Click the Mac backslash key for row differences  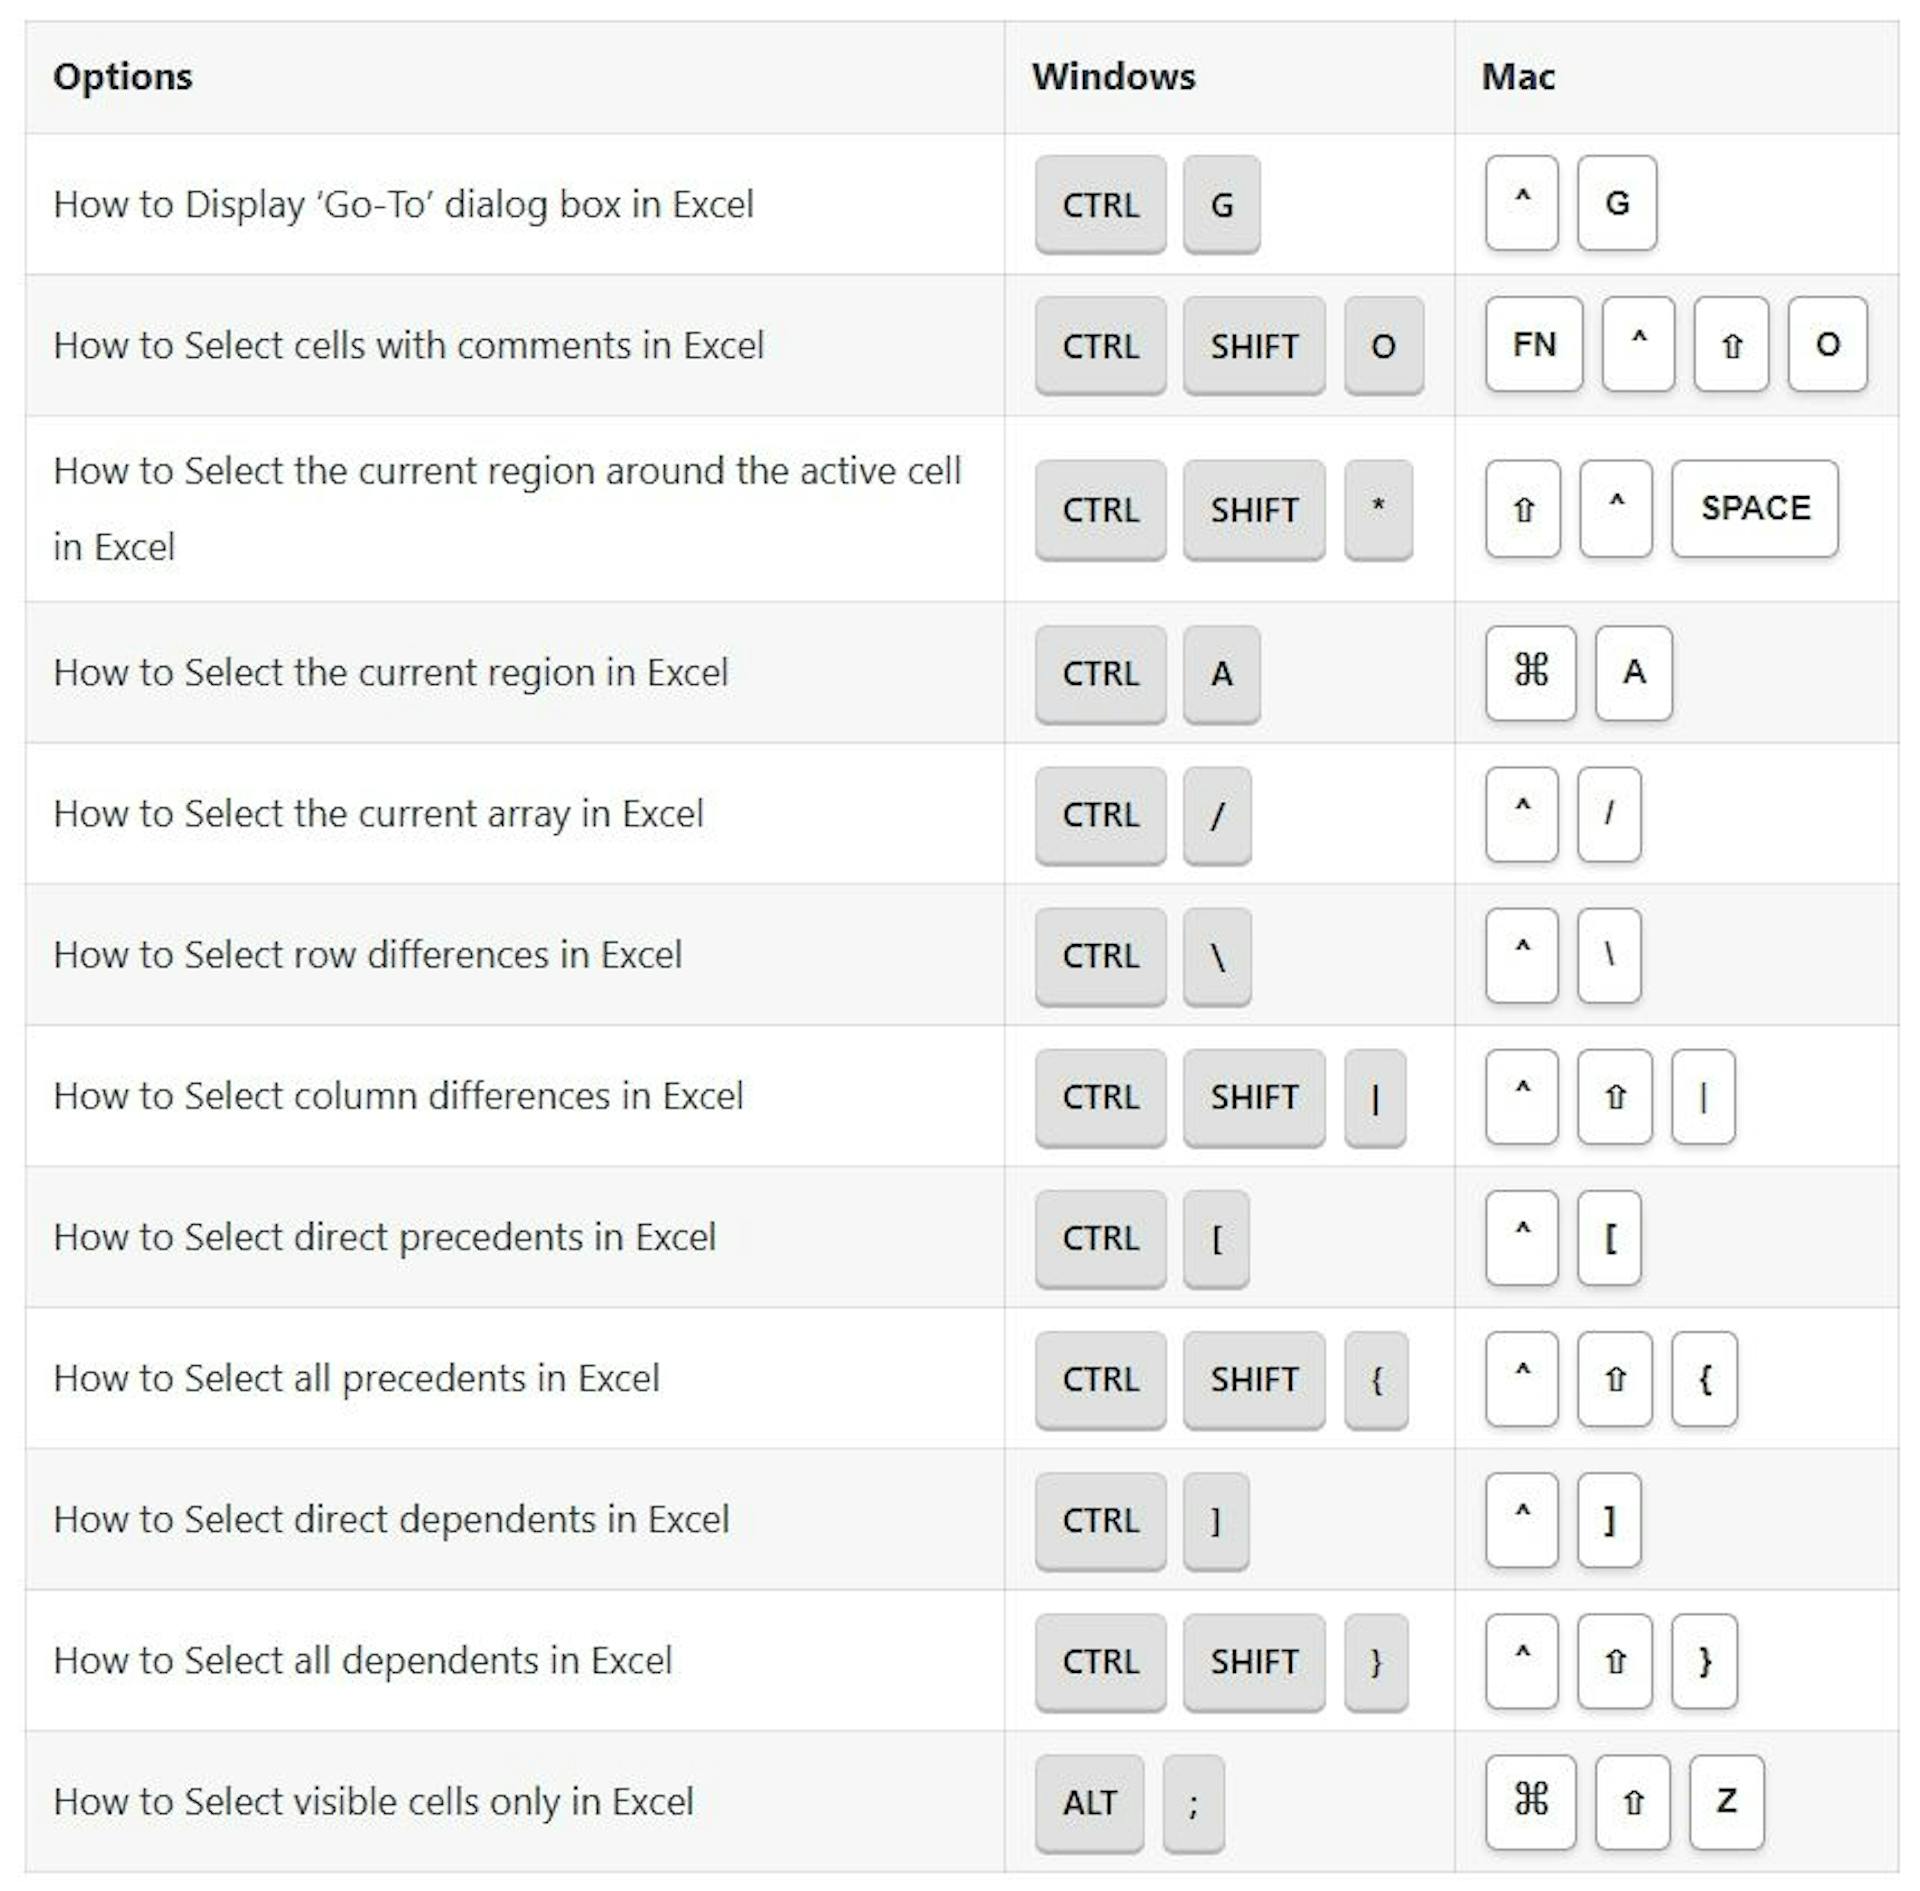pyautogui.click(x=1609, y=955)
